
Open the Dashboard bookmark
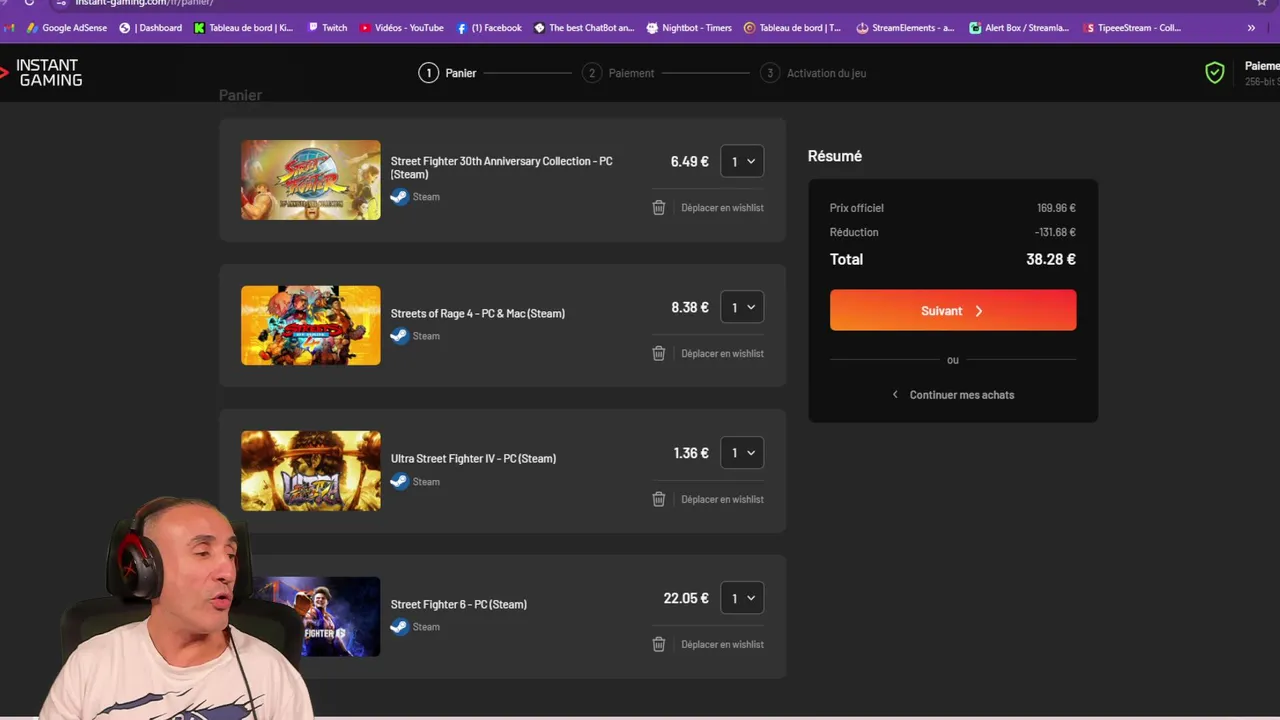(151, 28)
